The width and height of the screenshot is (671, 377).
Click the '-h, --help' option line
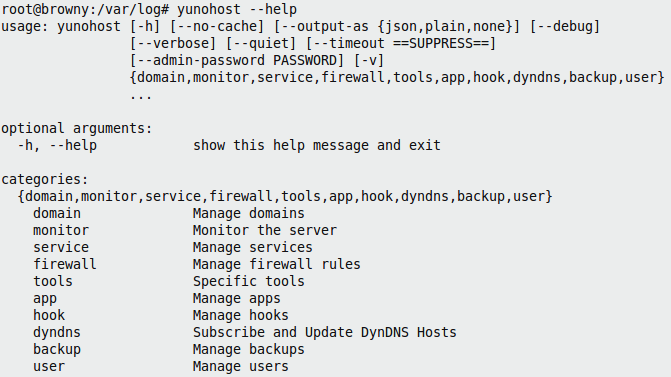pos(57,145)
